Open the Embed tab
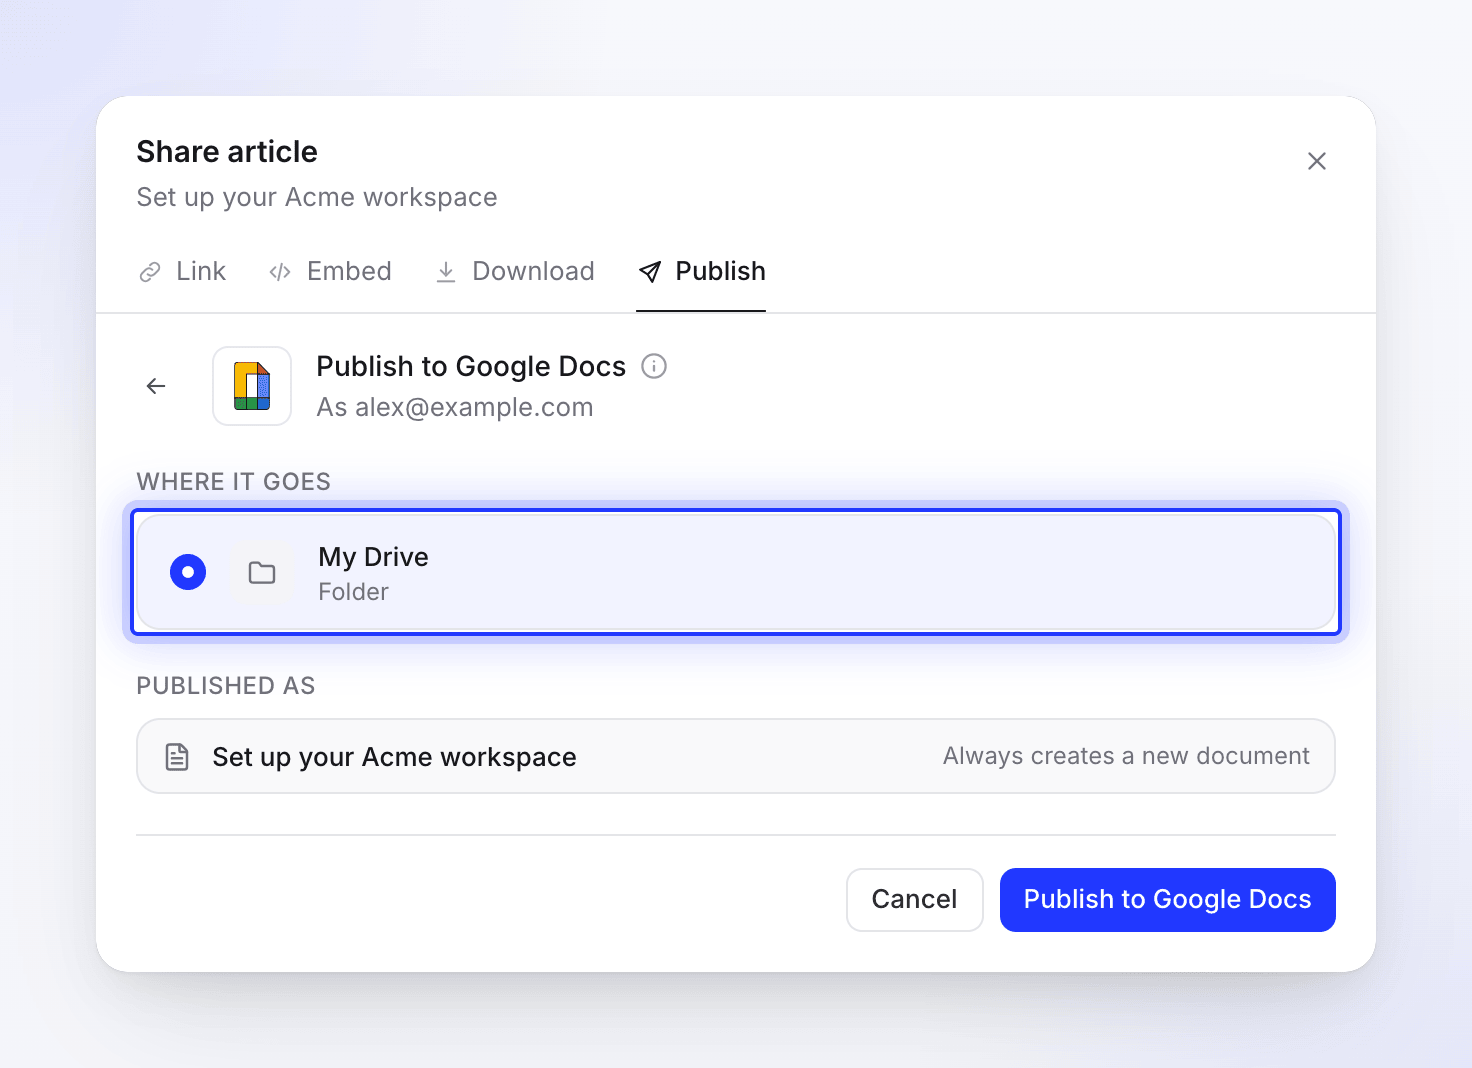 coord(330,271)
